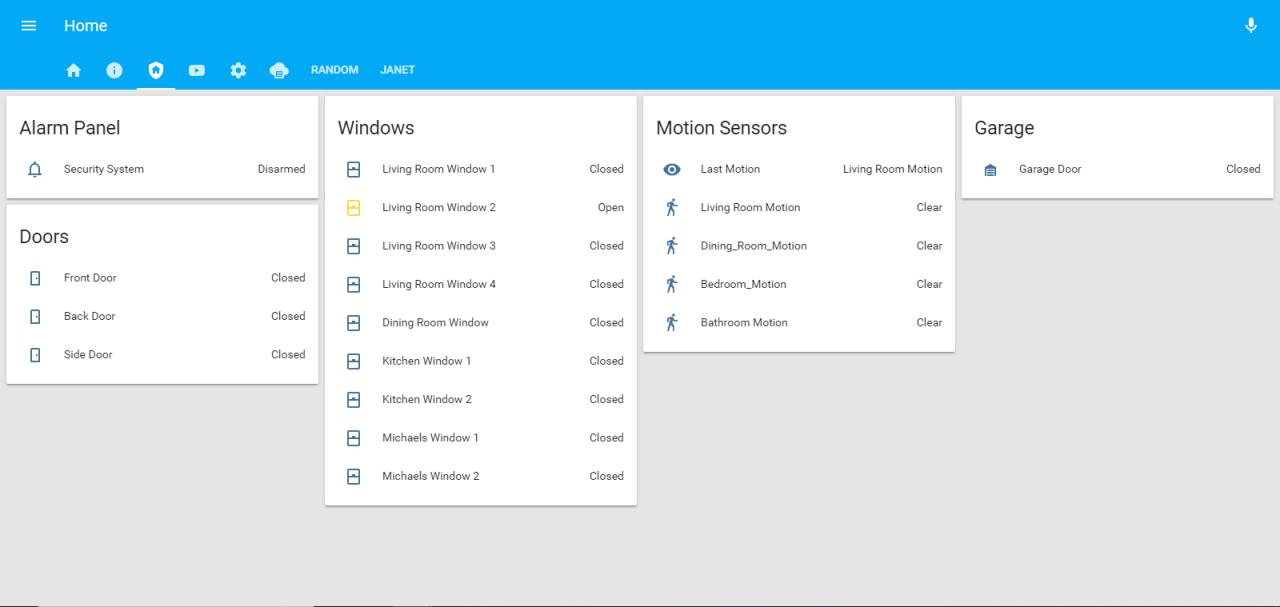Click the Last Motion eye icon
The width and height of the screenshot is (1280, 607).
(672, 169)
